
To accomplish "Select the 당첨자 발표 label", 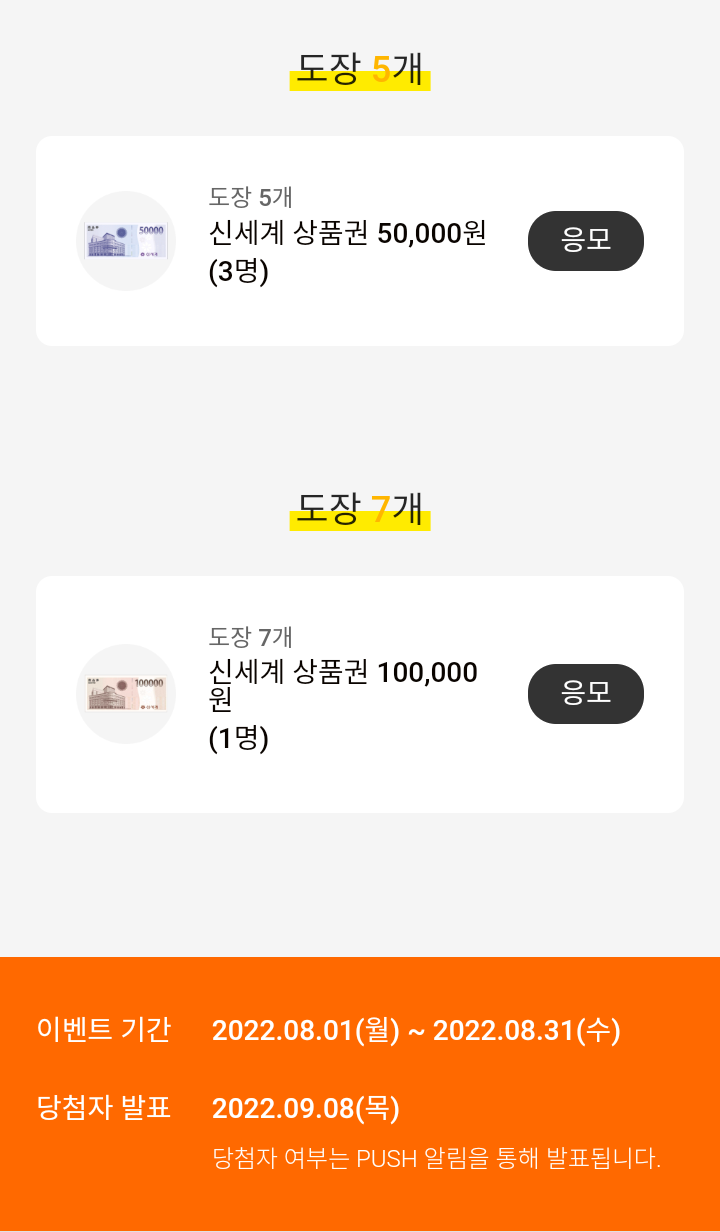I will (104, 1107).
